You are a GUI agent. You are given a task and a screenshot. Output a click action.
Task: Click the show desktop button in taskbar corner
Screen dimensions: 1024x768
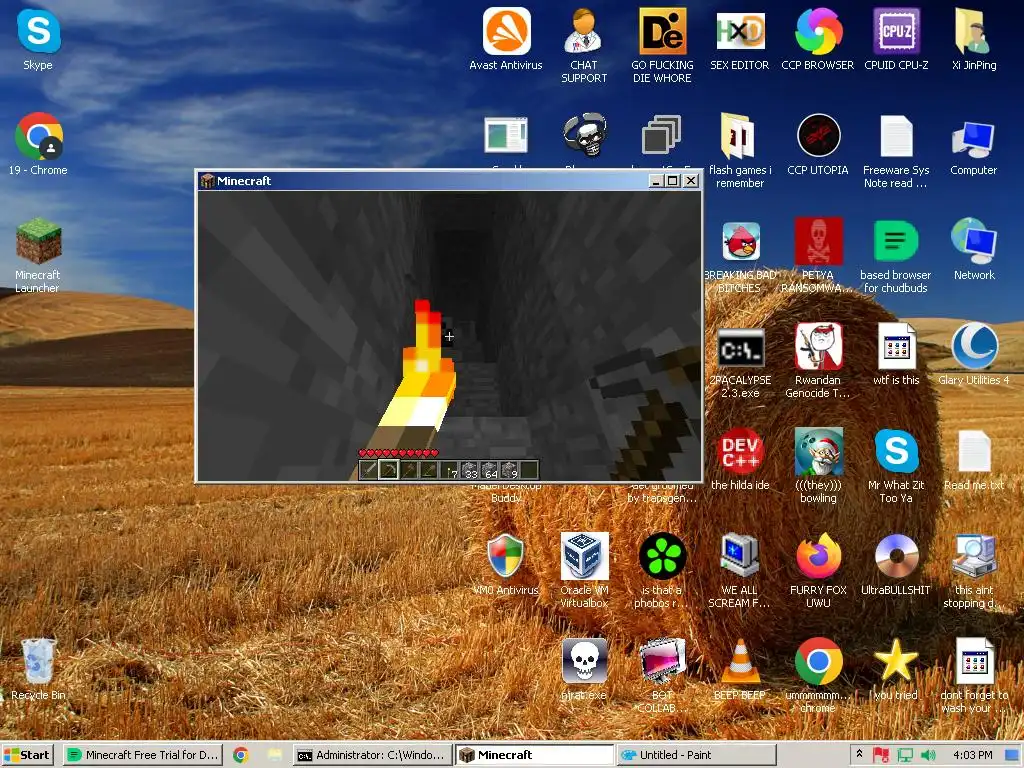click(1014, 755)
